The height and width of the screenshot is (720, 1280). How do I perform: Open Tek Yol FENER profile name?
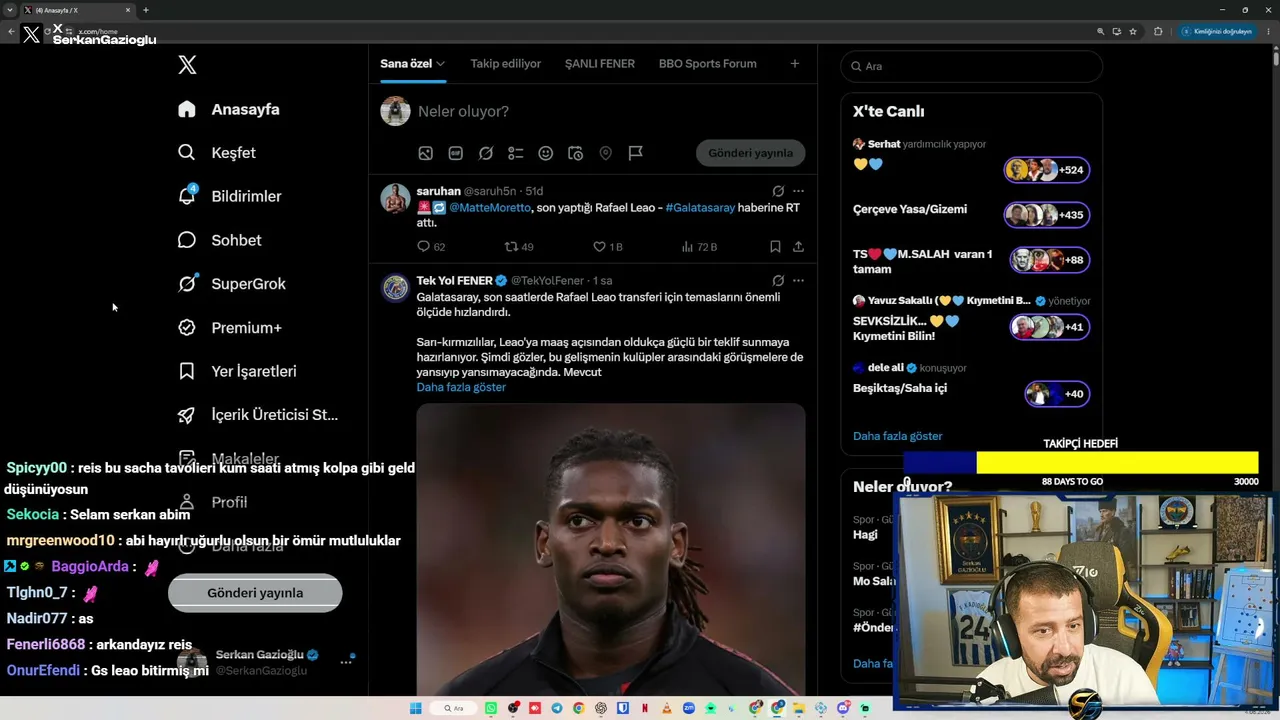454,281
